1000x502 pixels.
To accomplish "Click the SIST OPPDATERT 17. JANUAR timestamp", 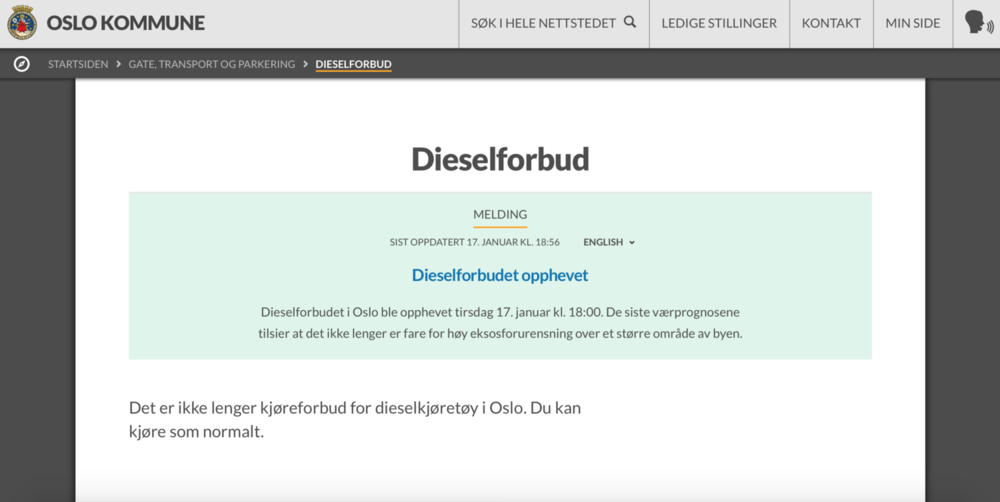I will click(474, 242).
